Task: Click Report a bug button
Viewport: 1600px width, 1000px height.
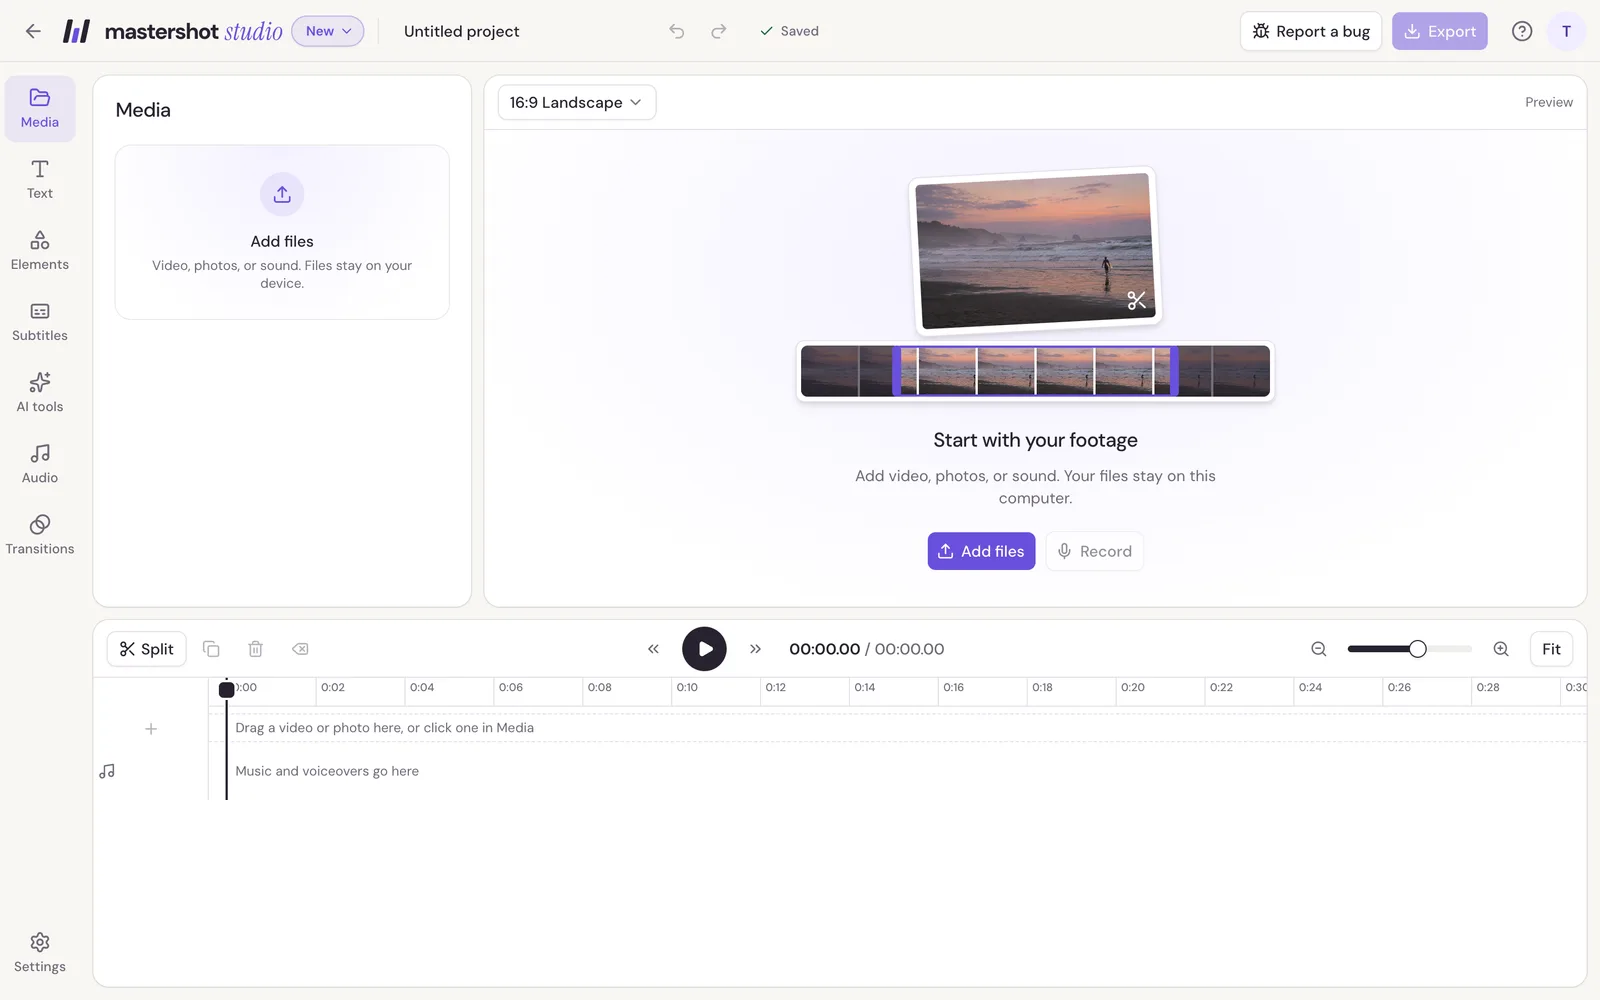Action: pos(1311,31)
